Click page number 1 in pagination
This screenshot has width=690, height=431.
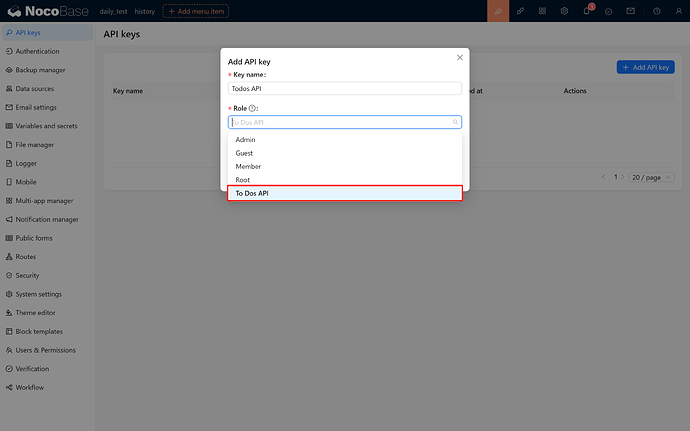(x=615, y=177)
